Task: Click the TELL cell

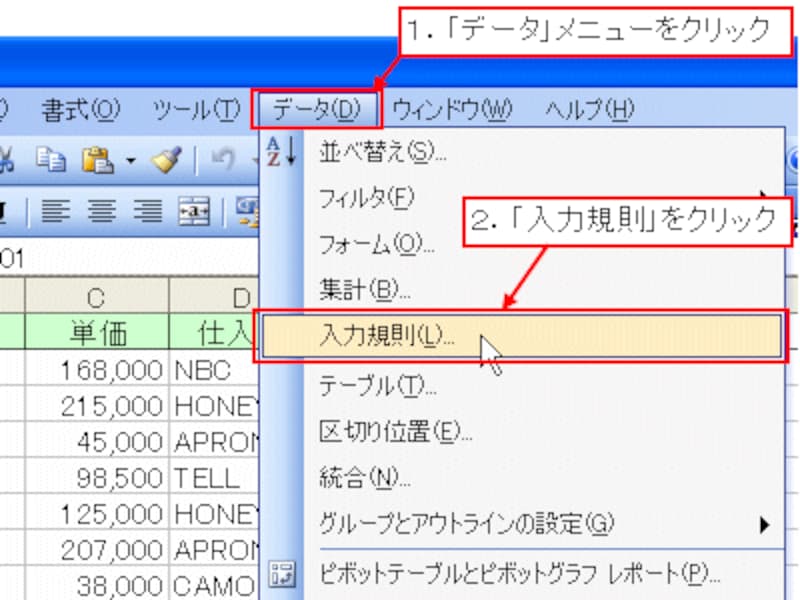Action: click(x=214, y=478)
